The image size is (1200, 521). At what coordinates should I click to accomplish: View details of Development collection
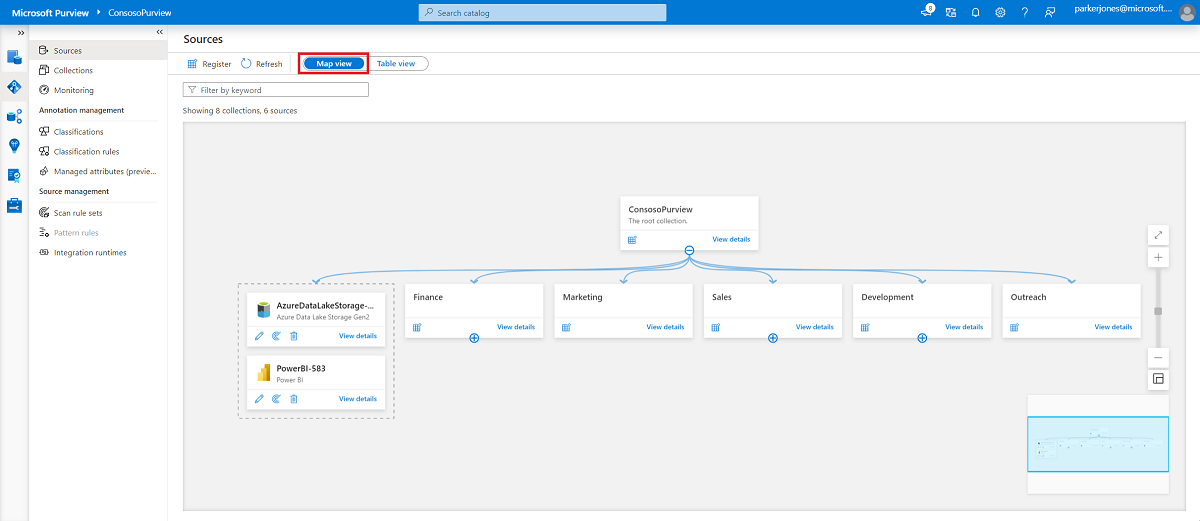tap(964, 327)
